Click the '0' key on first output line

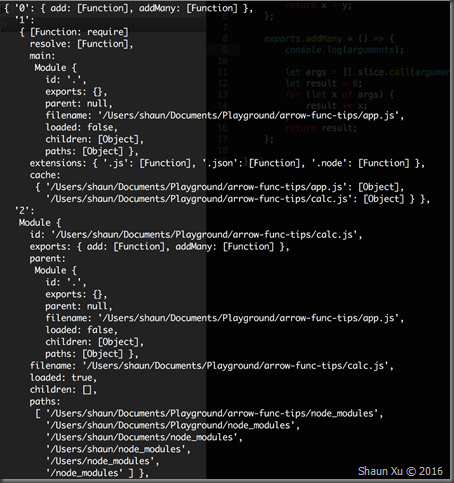22,8
